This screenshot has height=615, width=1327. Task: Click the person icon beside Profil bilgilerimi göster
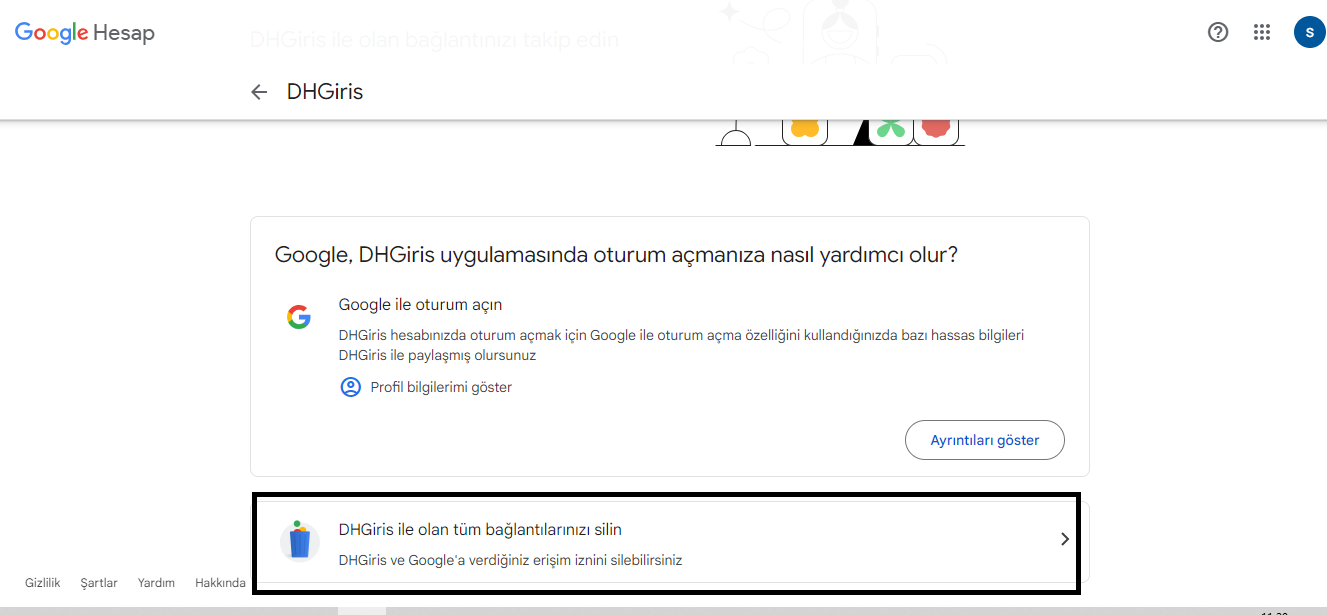(x=350, y=387)
